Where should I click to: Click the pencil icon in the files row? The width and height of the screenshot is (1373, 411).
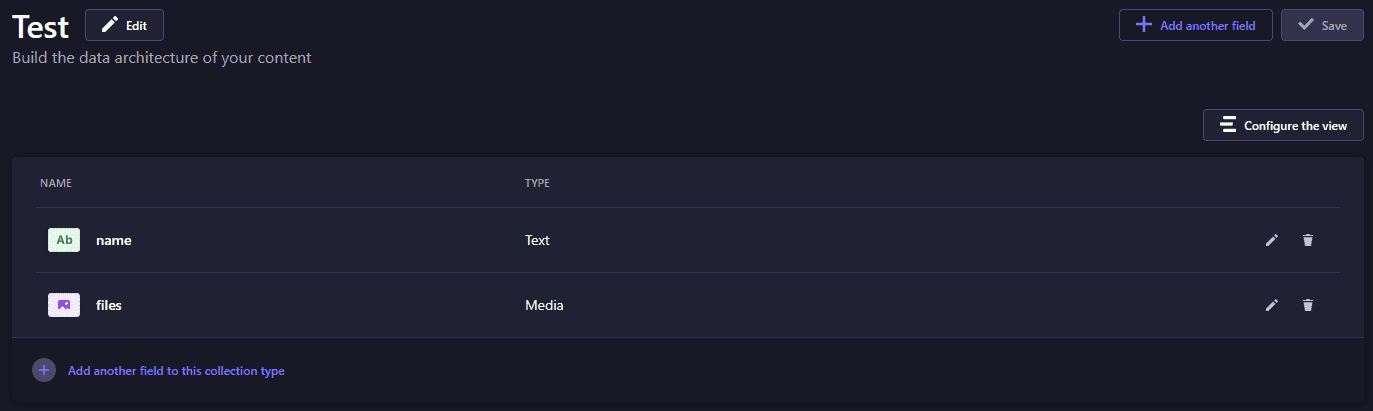coord(1272,305)
